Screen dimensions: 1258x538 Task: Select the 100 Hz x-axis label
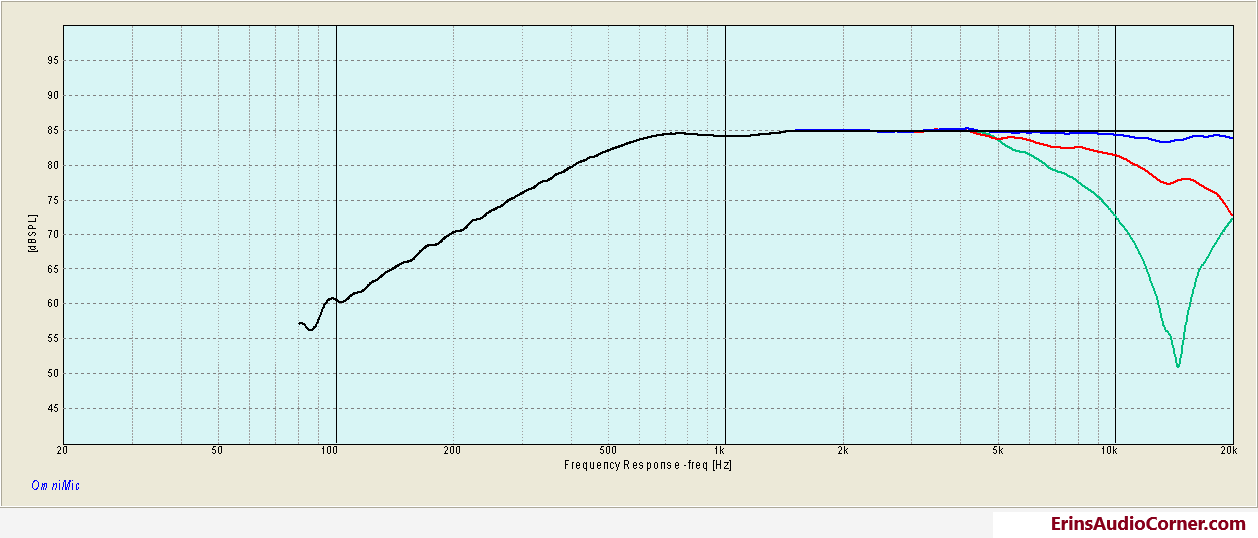tap(329, 452)
